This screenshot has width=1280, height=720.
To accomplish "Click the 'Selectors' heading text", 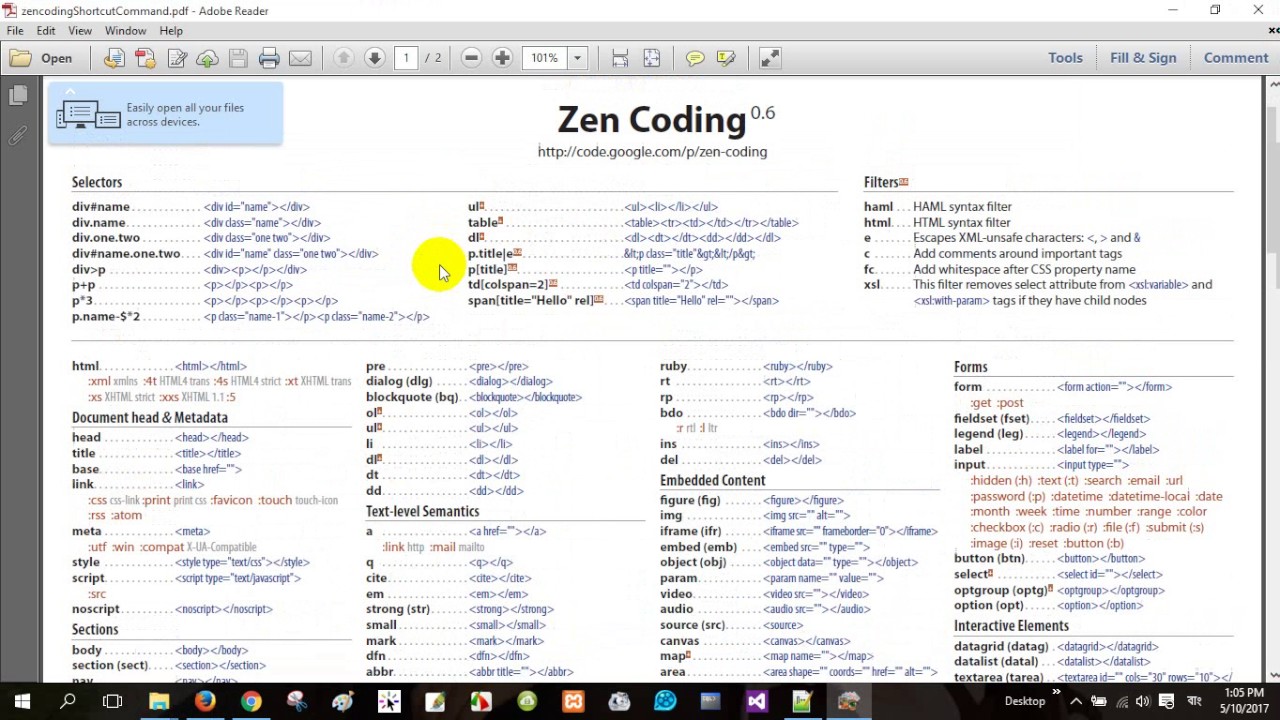I will (97, 182).
